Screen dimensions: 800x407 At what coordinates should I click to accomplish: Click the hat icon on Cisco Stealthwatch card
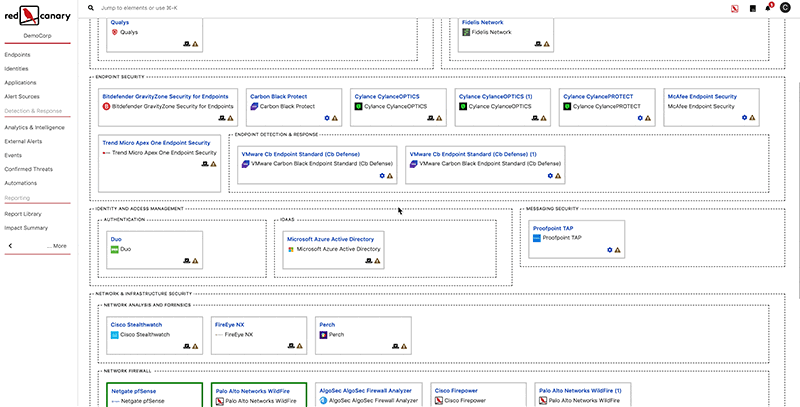click(187, 346)
